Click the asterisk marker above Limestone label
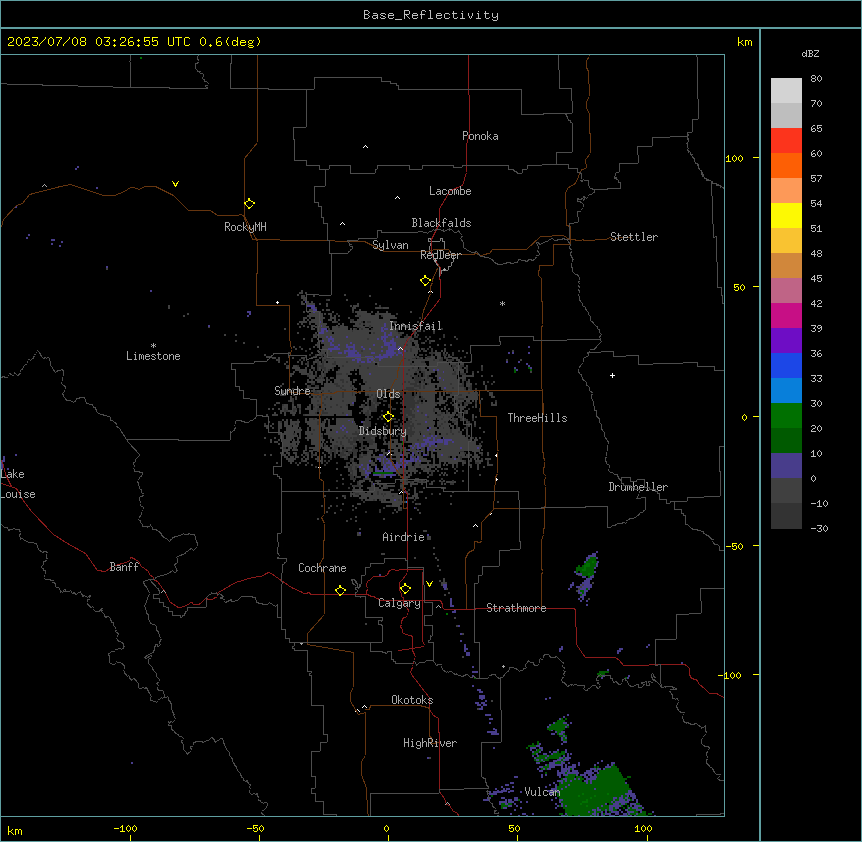Image resolution: width=862 pixels, height=842 pixels. [153, 346]
